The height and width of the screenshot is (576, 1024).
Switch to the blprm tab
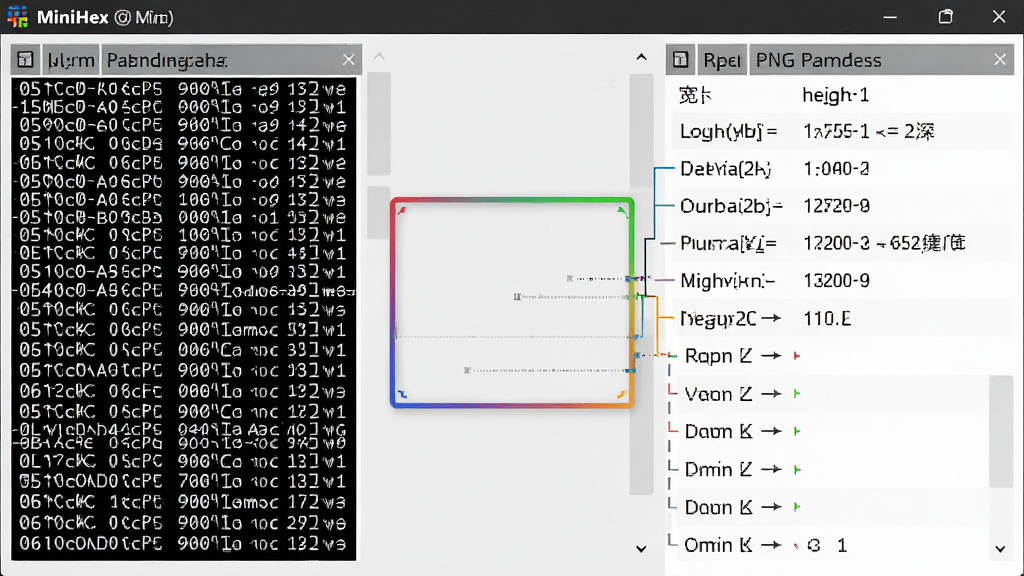pyautogui.click(x=71, y=60)
